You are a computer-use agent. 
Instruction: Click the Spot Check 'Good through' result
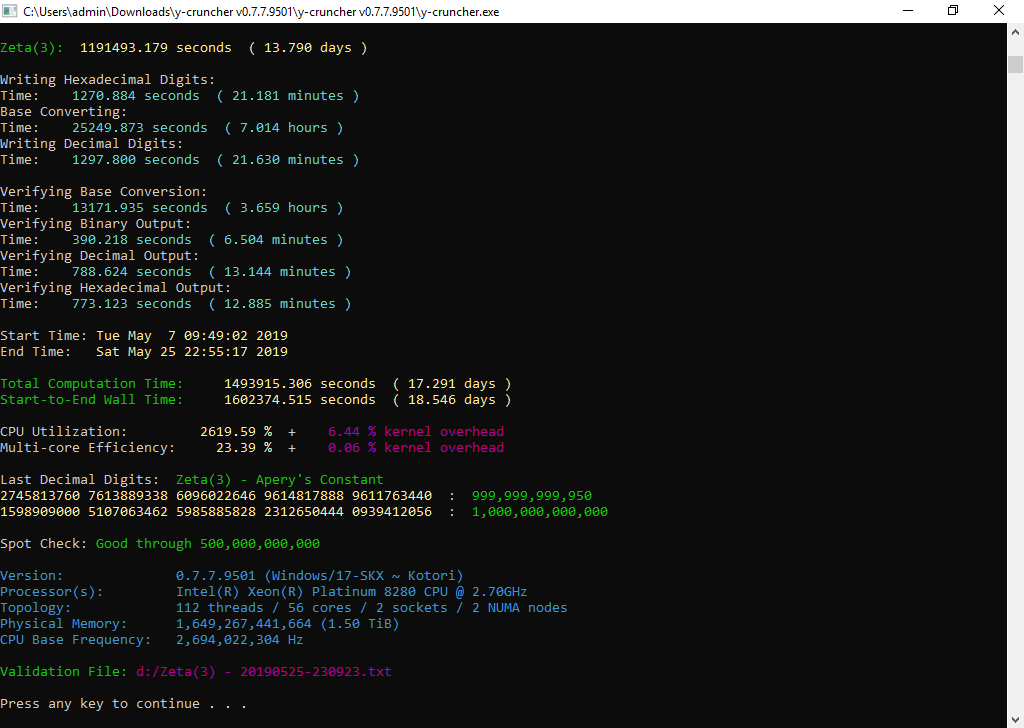207,544
